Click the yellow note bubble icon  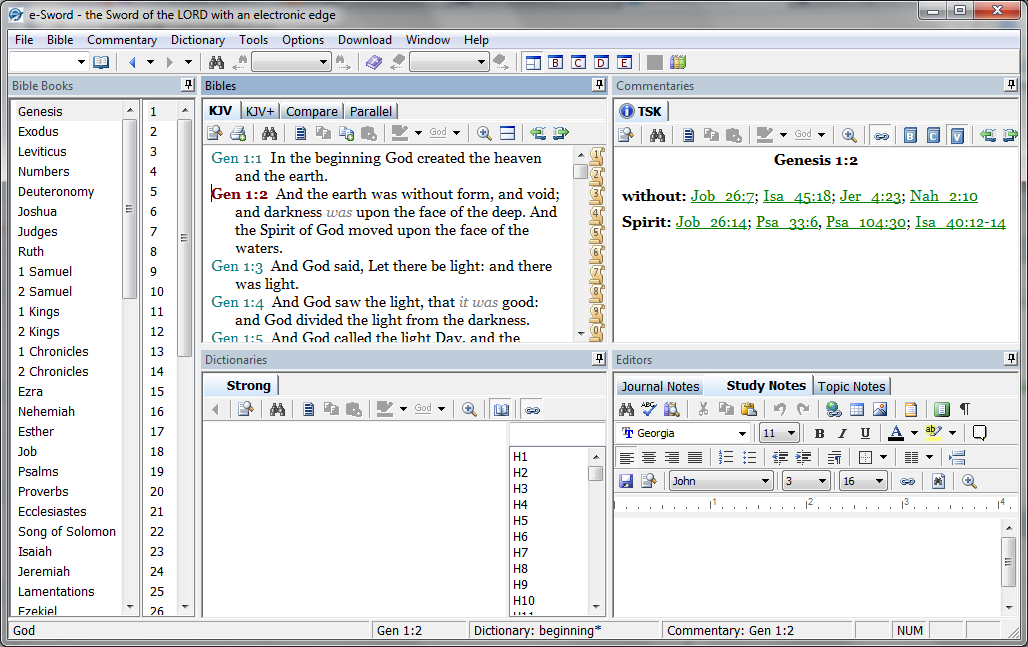(x=979, y=433)
